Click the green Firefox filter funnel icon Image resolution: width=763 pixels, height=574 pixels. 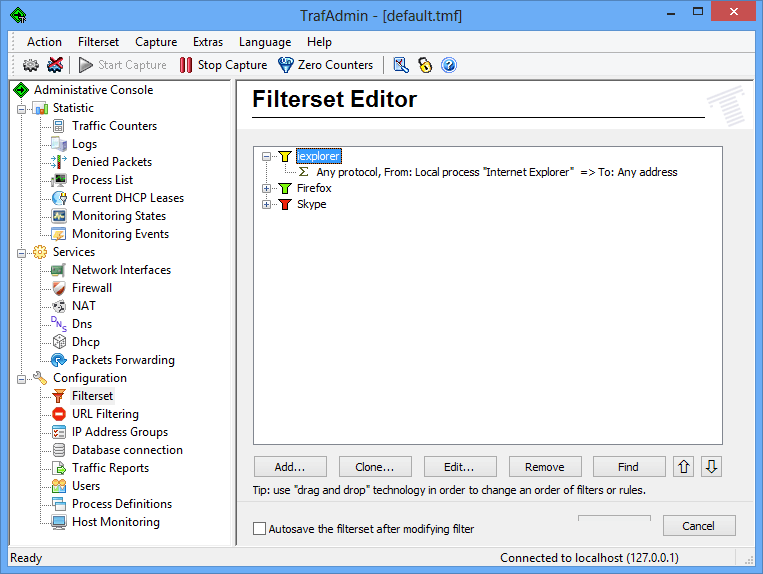[285, 188]
